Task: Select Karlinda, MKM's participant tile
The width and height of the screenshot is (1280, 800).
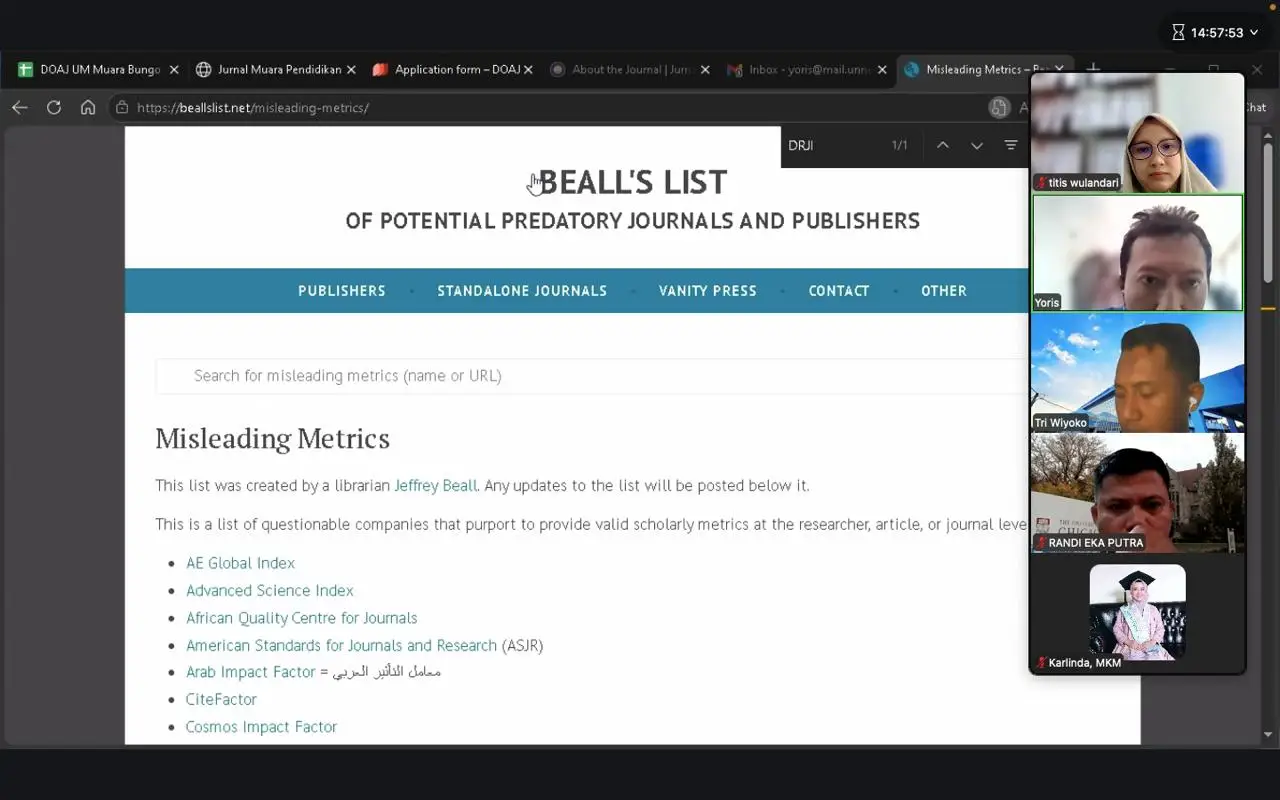Action: click(1138, 613)
